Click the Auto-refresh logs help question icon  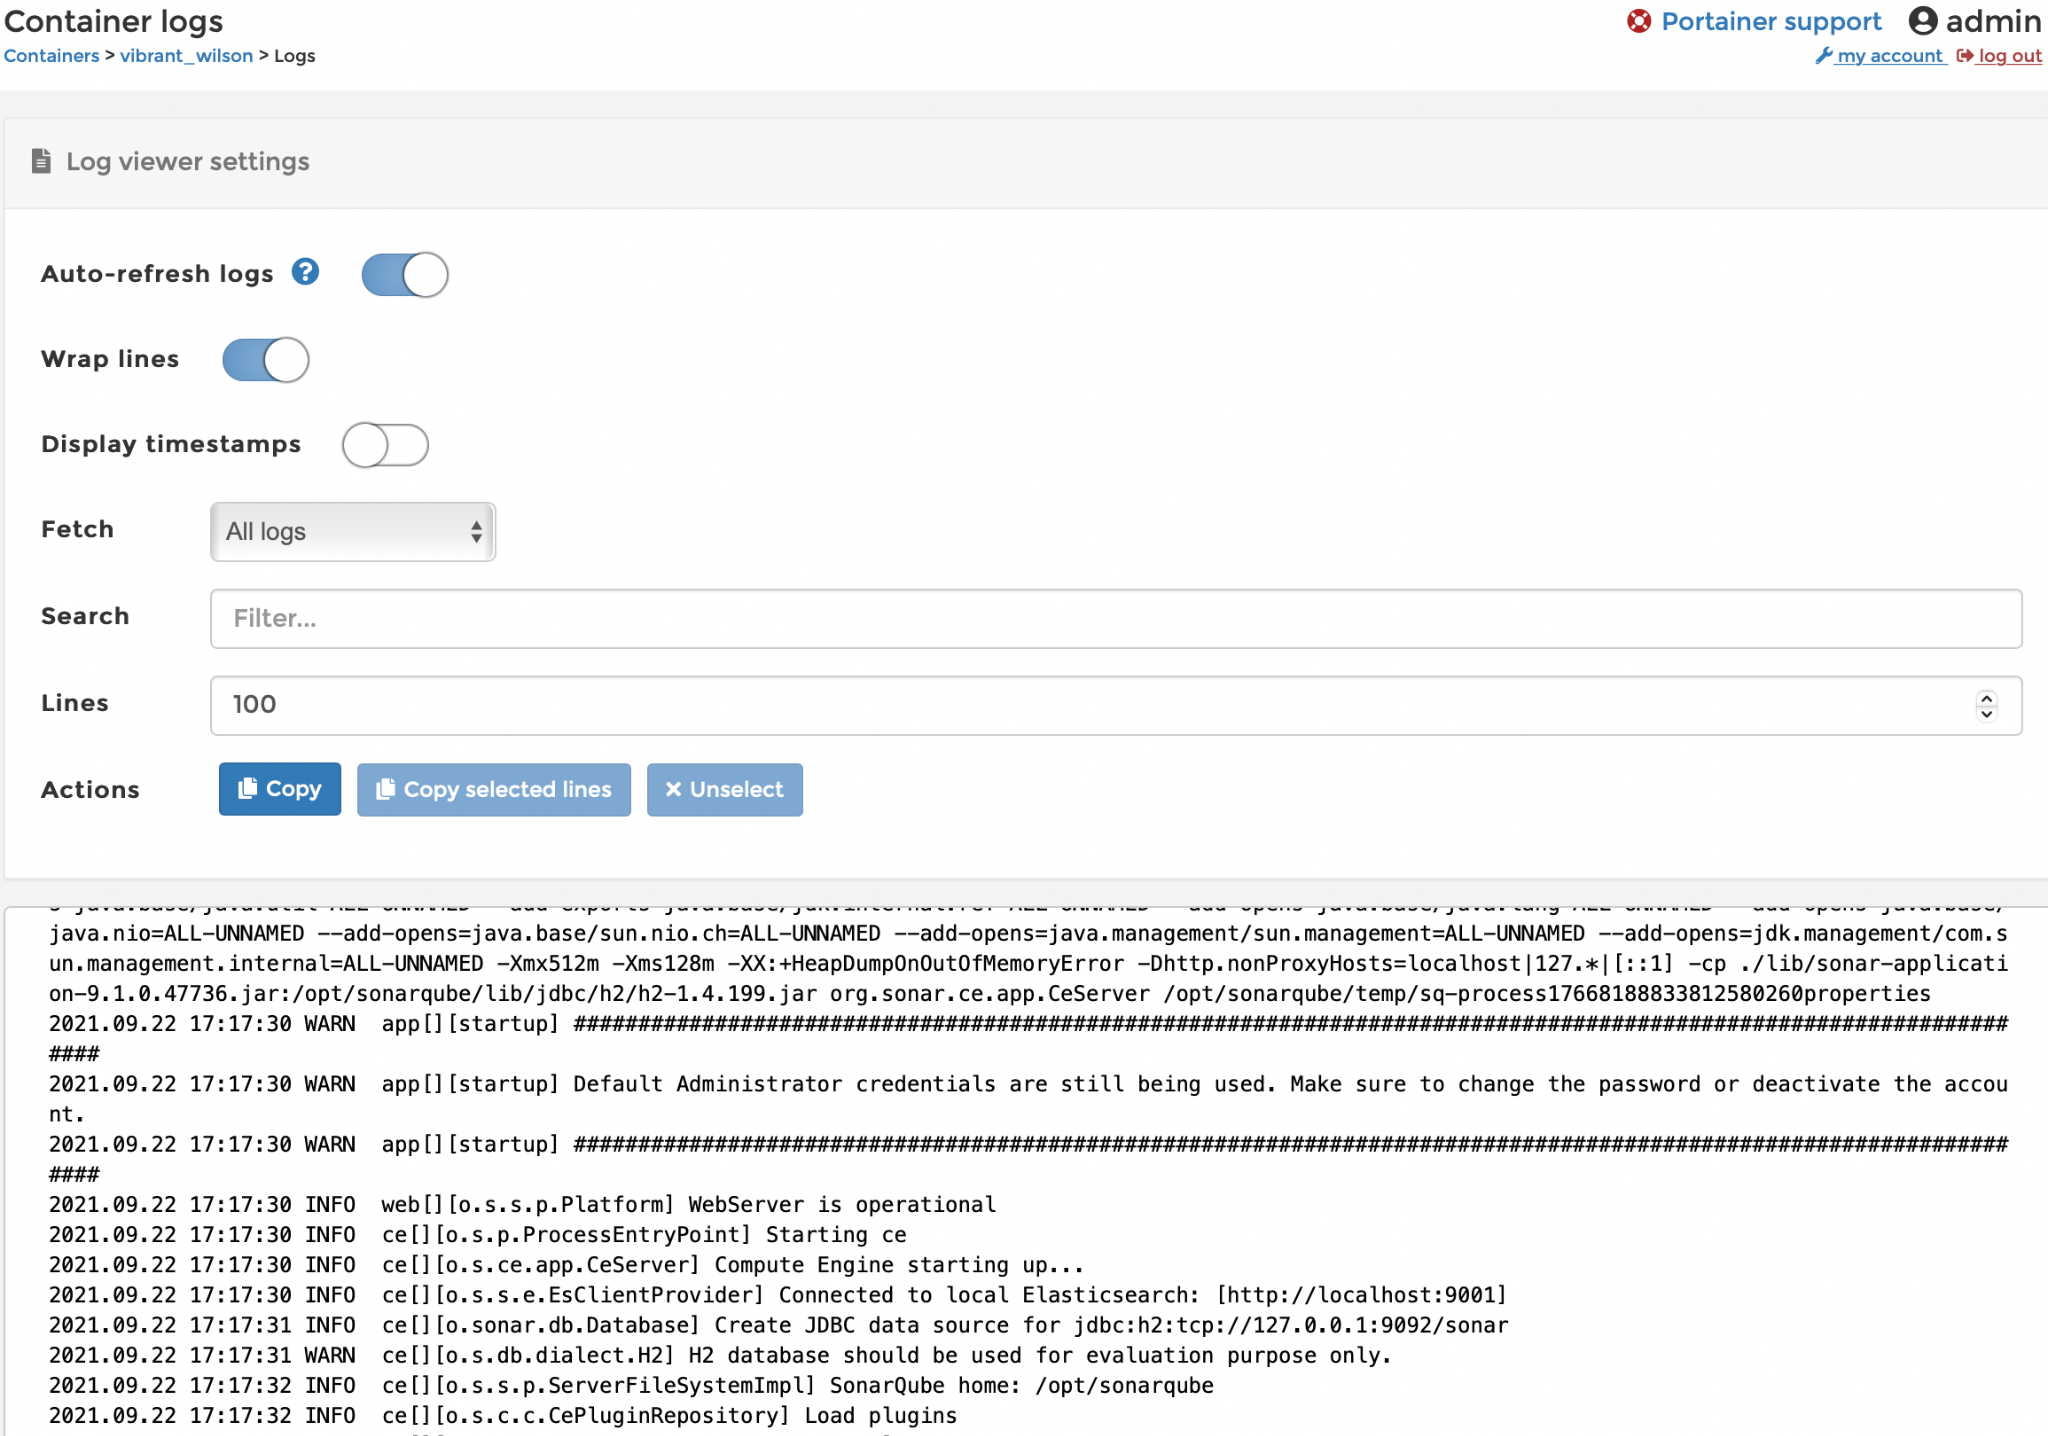[x=305, y=272]
